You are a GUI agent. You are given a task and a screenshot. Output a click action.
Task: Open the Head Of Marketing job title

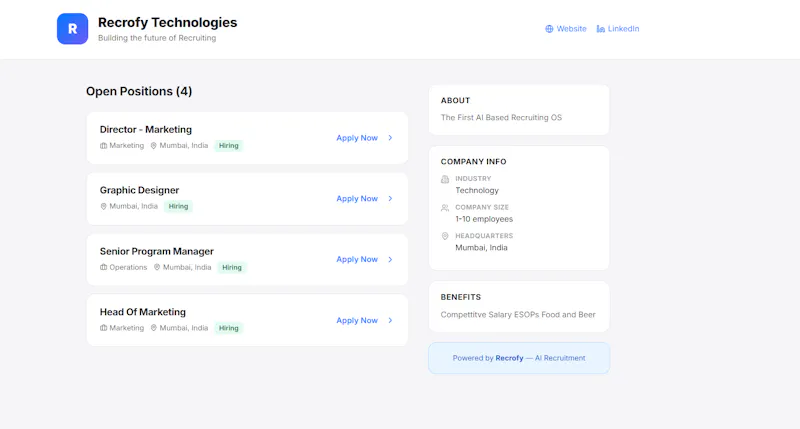point(142,312)
